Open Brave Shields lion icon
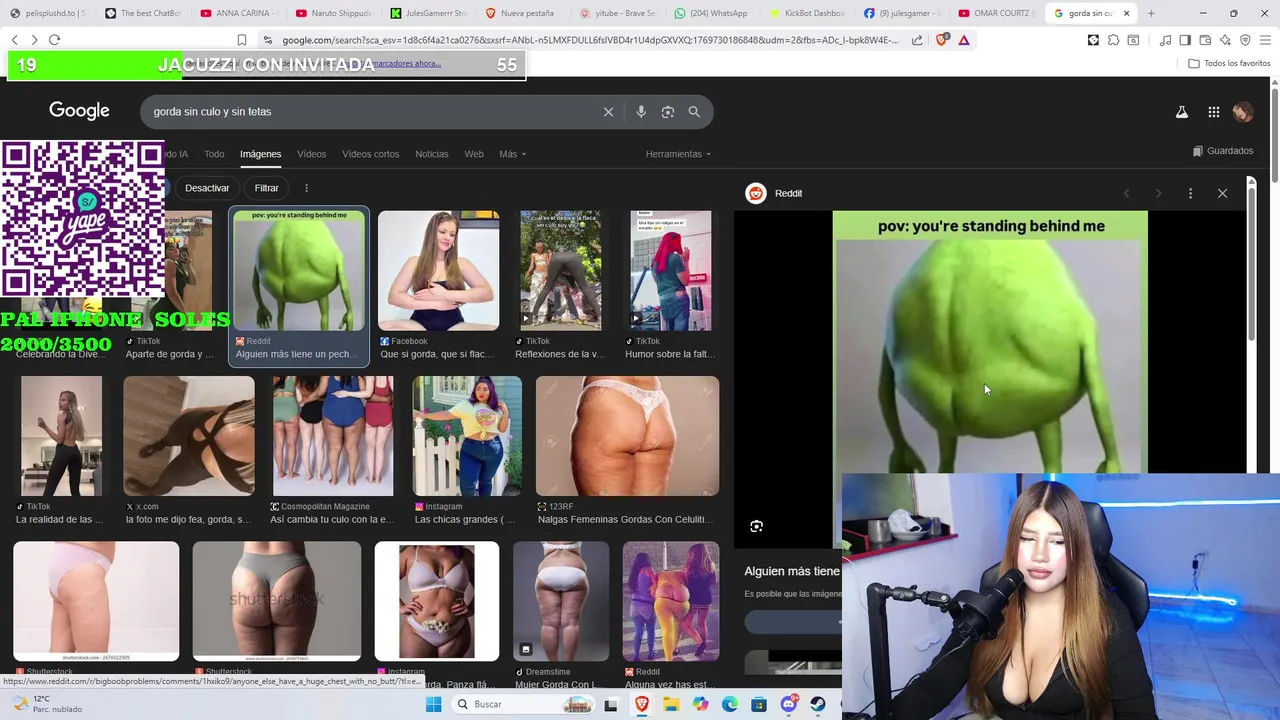 (x=942, y=40)
